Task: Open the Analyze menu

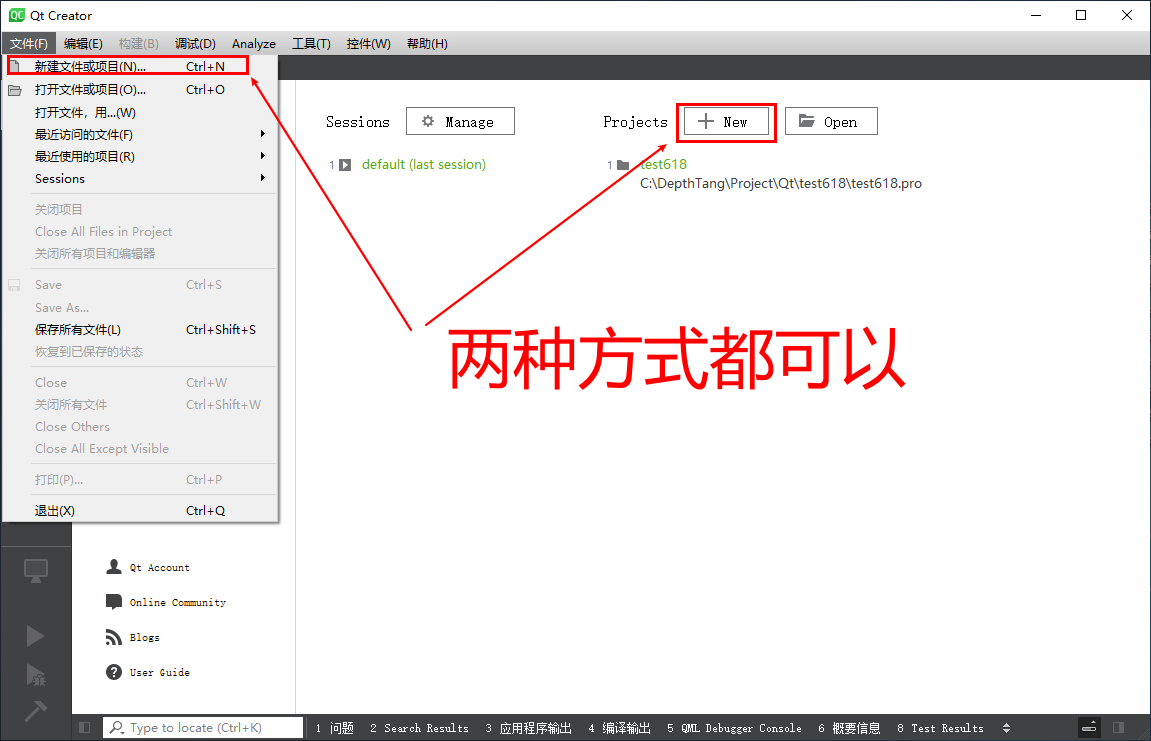Action: click(x=254, y=43)
